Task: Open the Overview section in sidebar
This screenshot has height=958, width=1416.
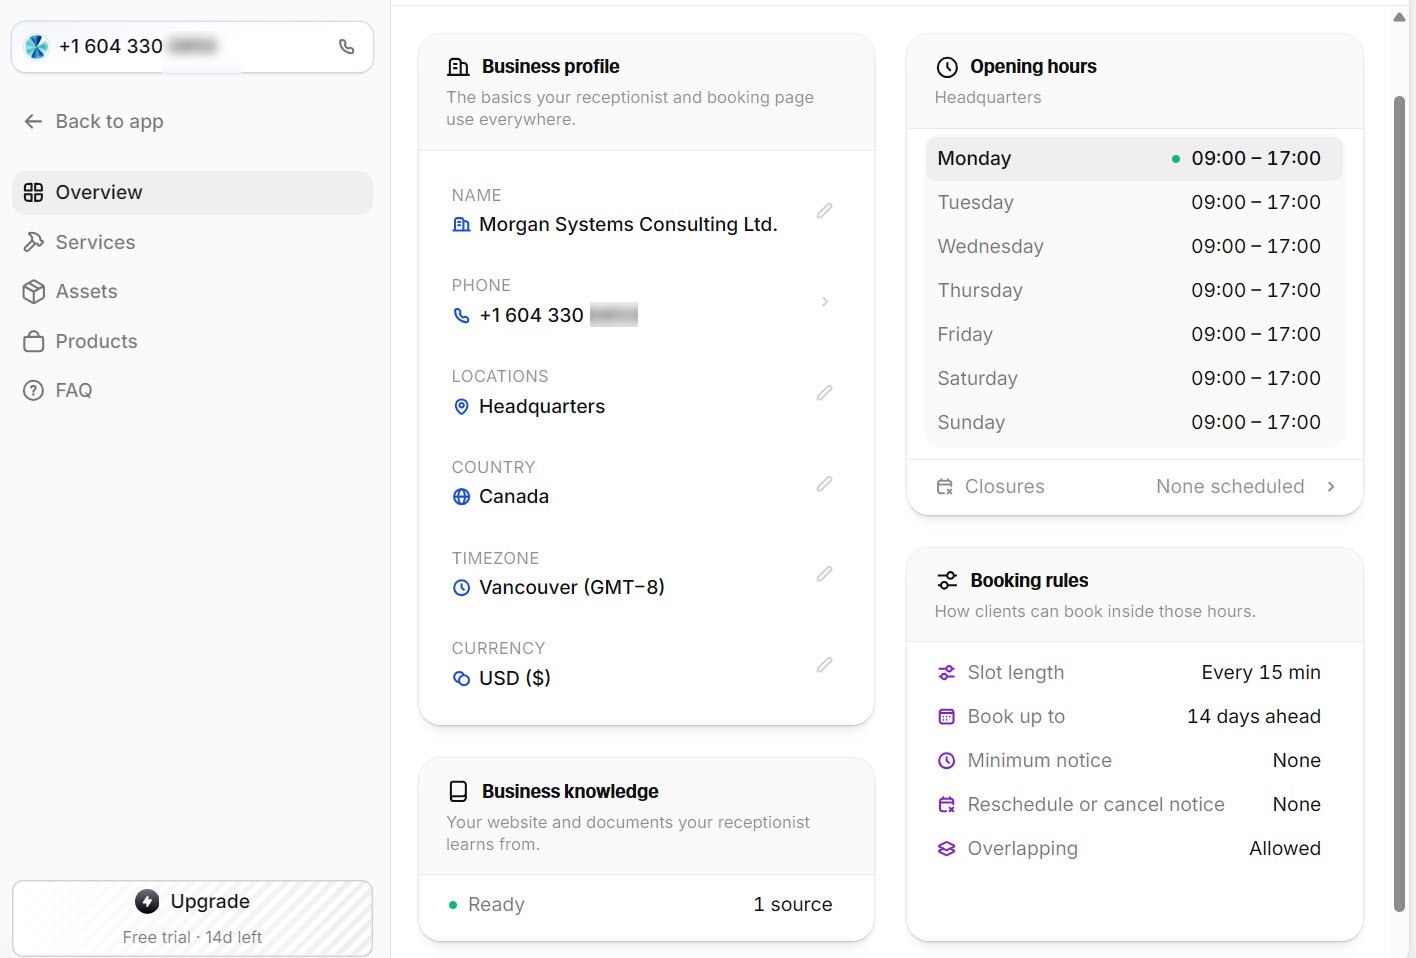Action: coord(192,193)
